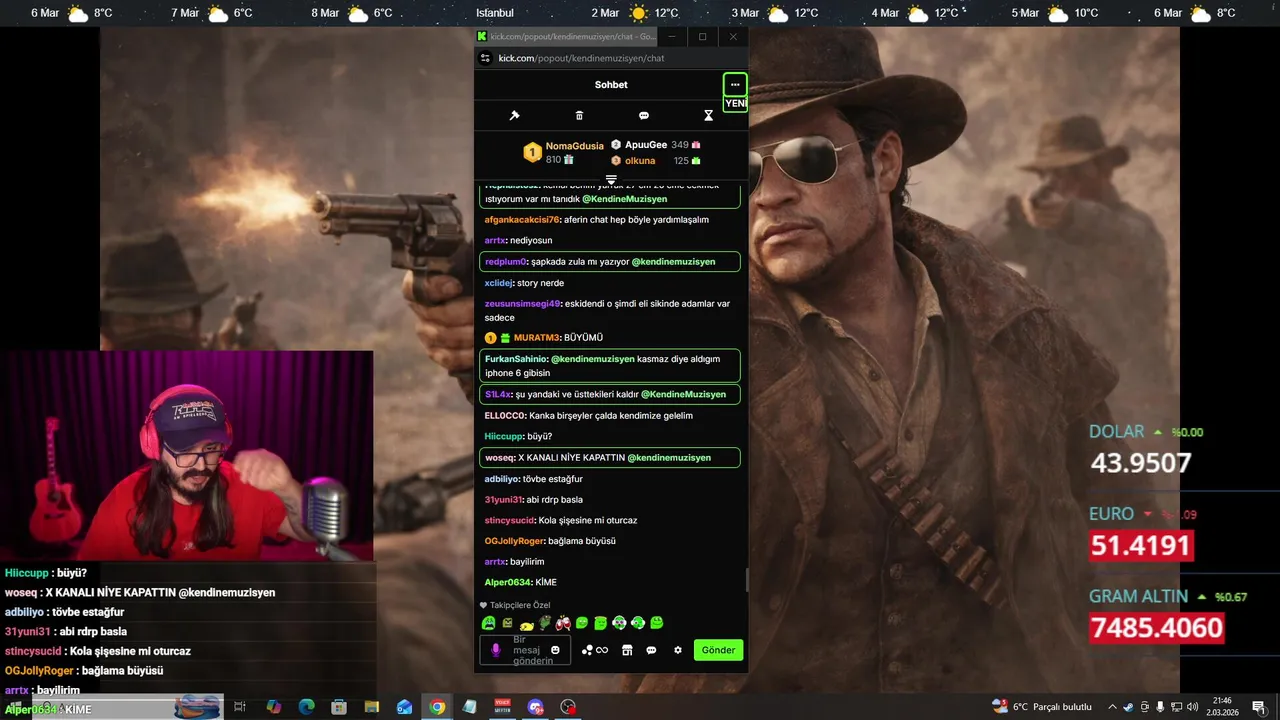
Task: Click the taskbar weather widget 'Parçalı bulutlu'
Action: click(x=1042, y=707)
